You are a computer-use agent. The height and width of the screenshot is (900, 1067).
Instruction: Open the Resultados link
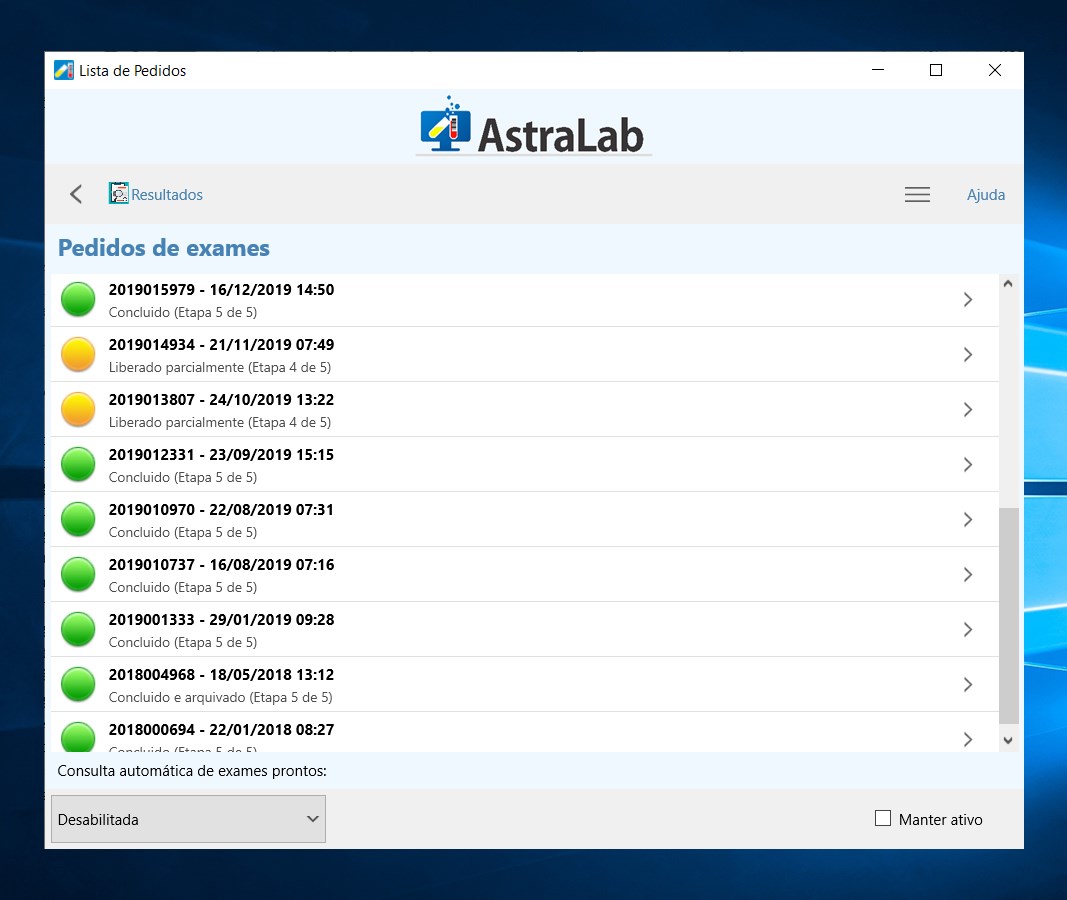coord(167,195)
